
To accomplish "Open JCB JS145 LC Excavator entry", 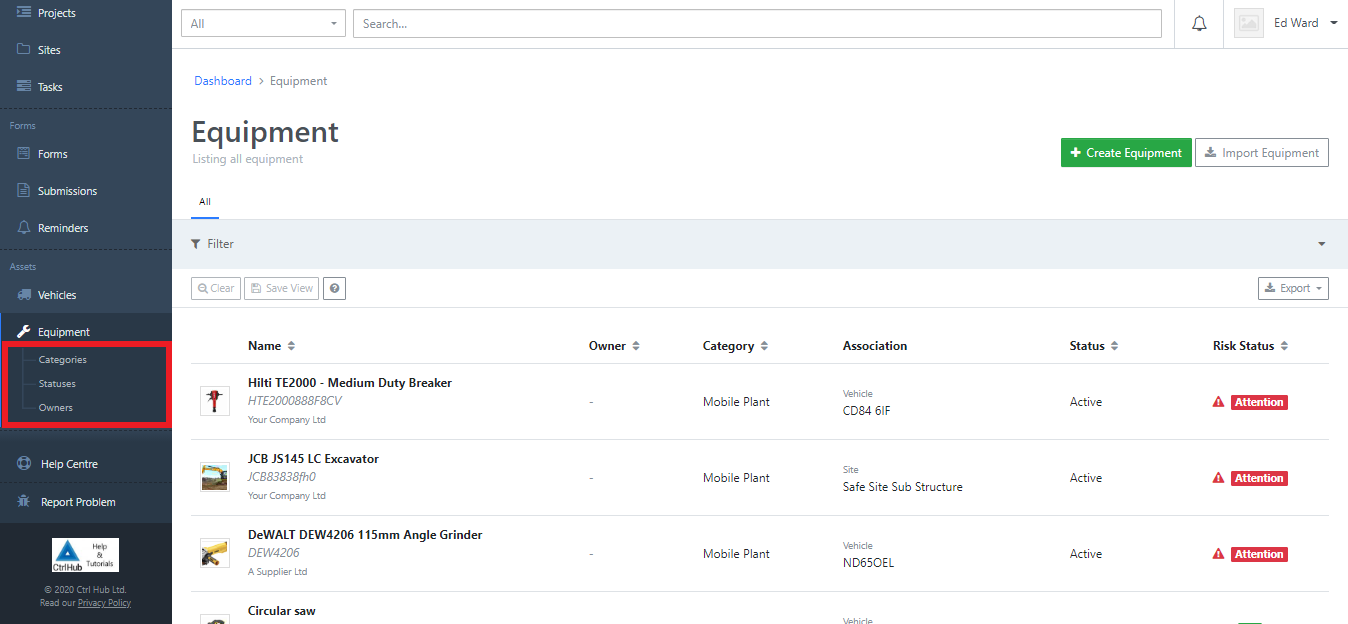I will click(313, 459).
